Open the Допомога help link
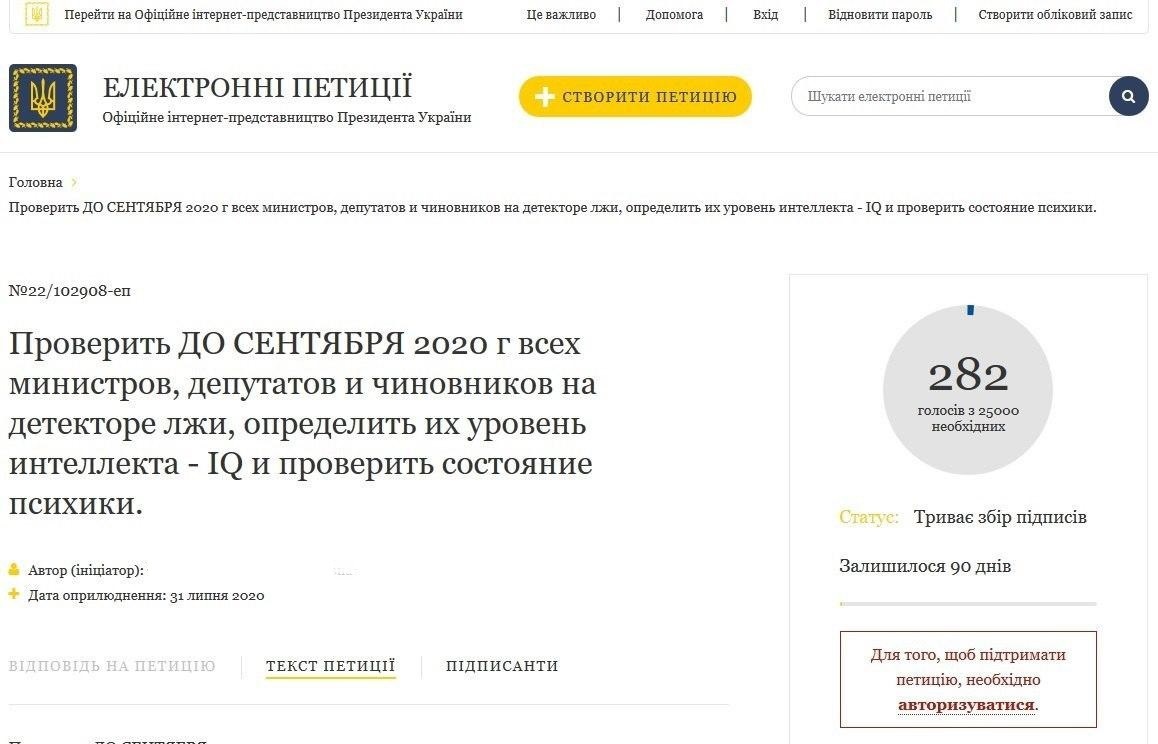 pyautogui.click(x=674, y=15)
